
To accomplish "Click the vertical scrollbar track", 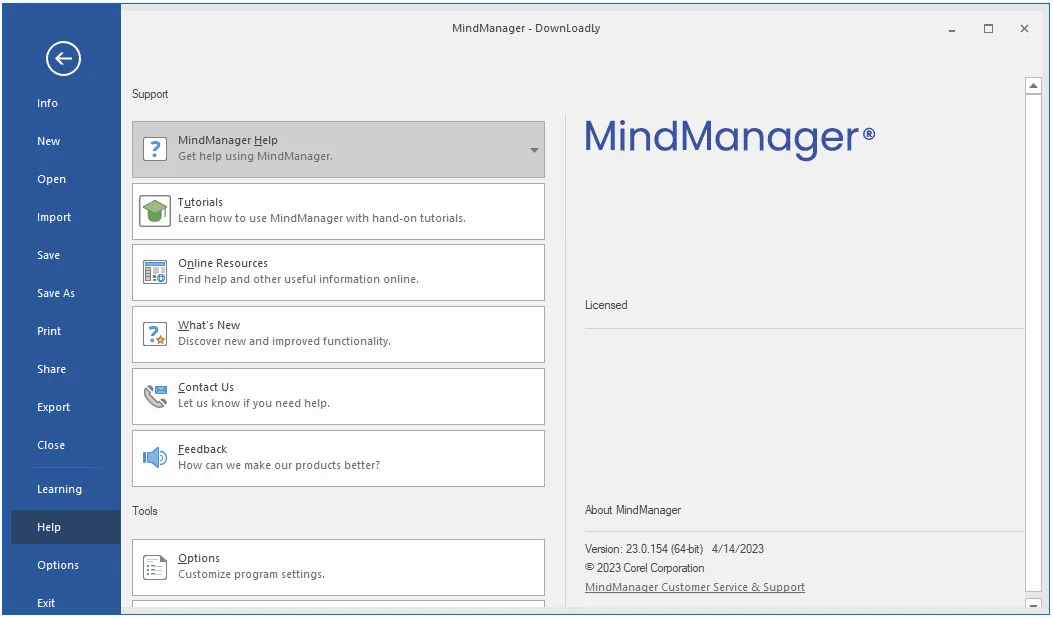I will pos(1033,345).
